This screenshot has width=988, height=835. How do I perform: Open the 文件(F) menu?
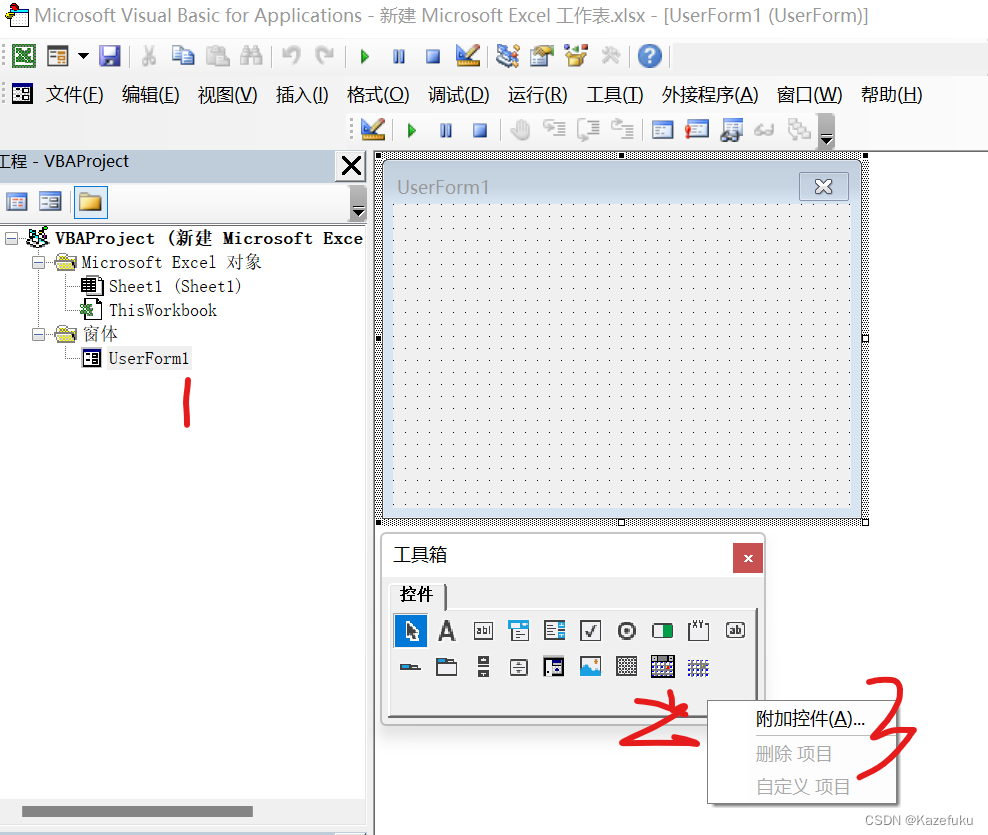pos(74,95)
